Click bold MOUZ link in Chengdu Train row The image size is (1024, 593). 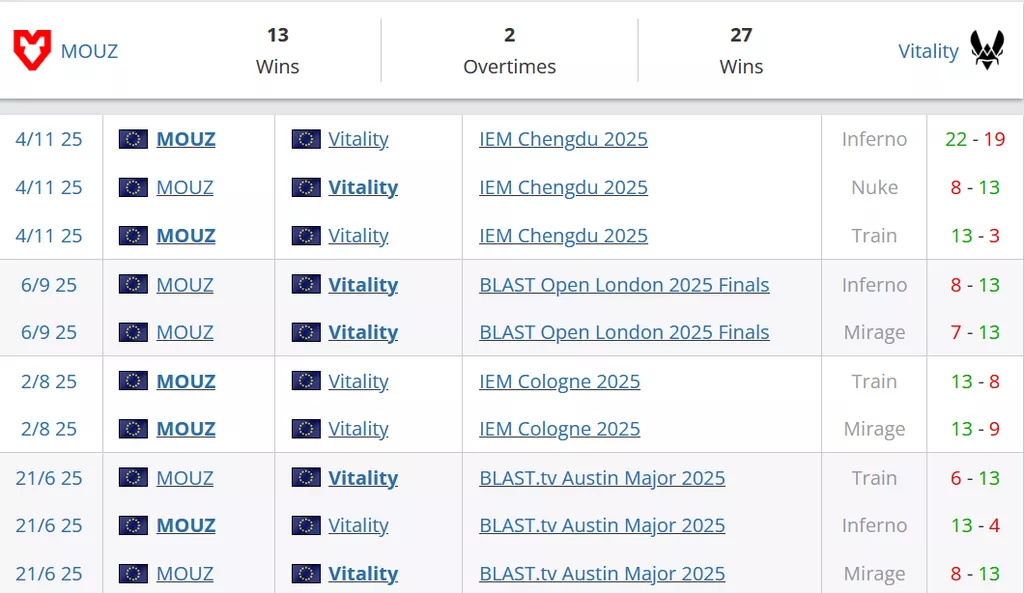click(186, 236)
